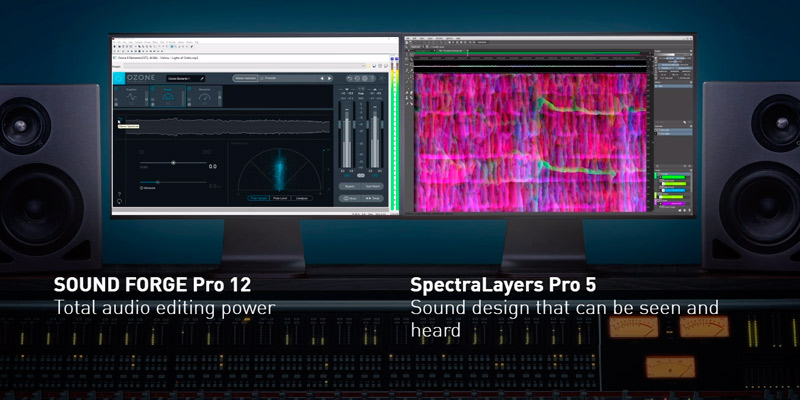Toggle the Maximizer module power button
Image resolution: width=800 pixels, height=400 pixels.
click(x=190, y=88)
